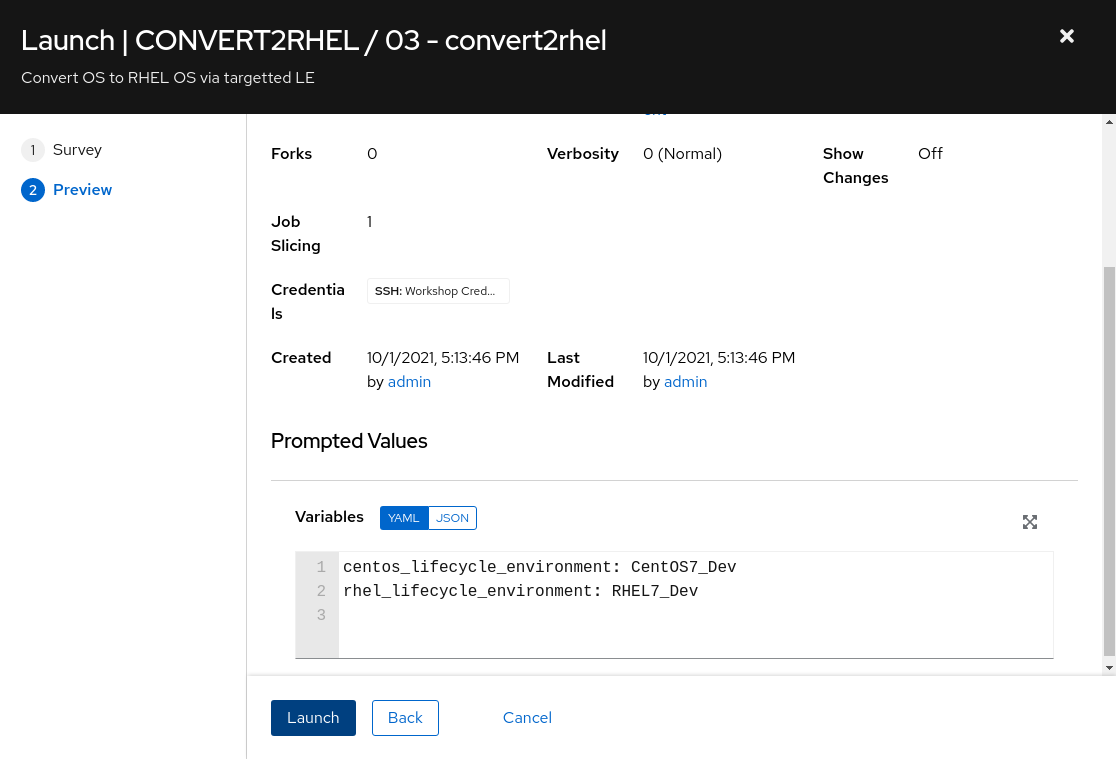Select the Preview wizard step

pyautogui.click(x=67, y=190)
